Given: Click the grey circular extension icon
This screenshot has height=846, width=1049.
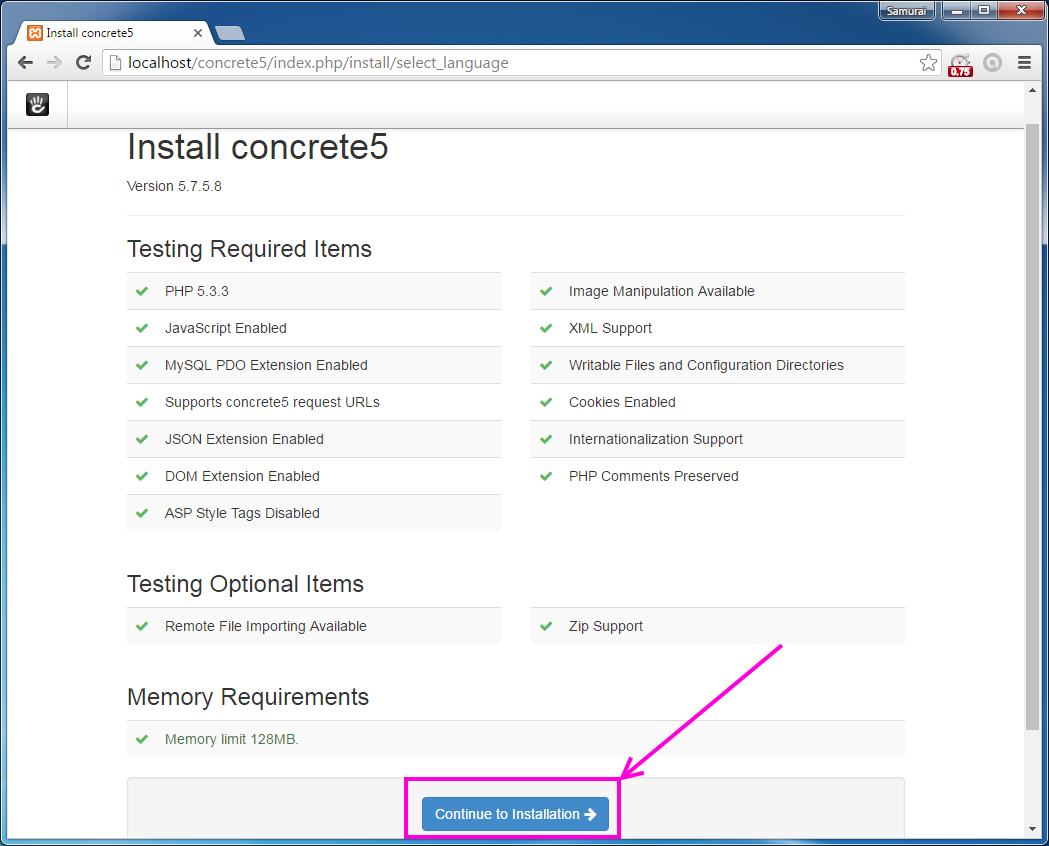Looking at the screenshot, I should tap(993, 63).
